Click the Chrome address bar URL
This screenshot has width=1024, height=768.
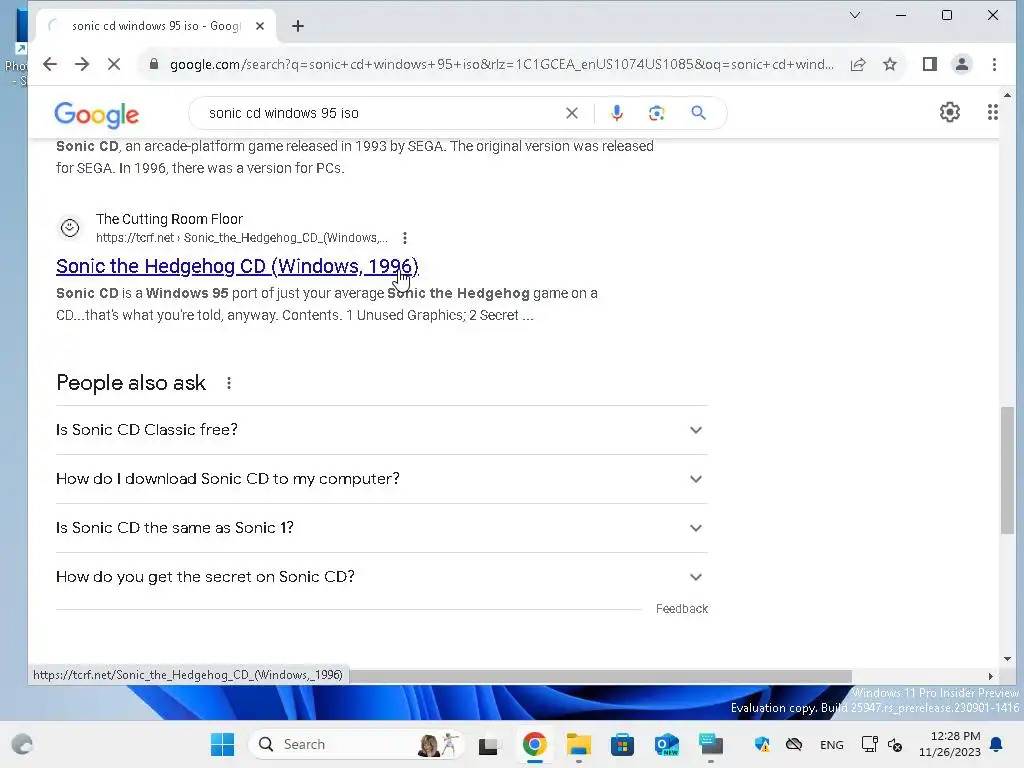pos(501,64)
